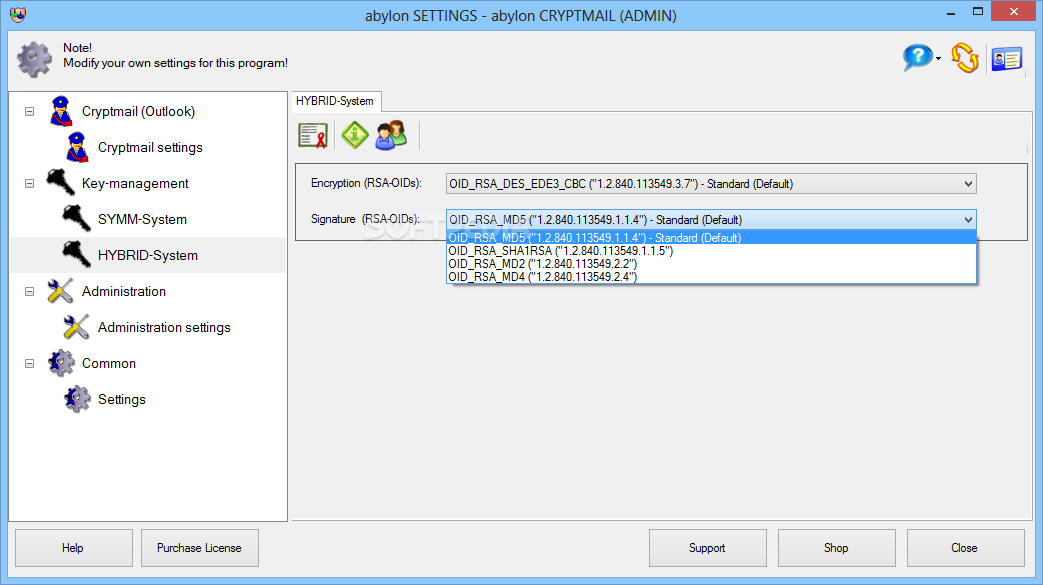The width and height of the screenshot is (1043, 585).
Task: Choose OID_RSA_MD2 from the signature list
Action: (x=711, y=264)
